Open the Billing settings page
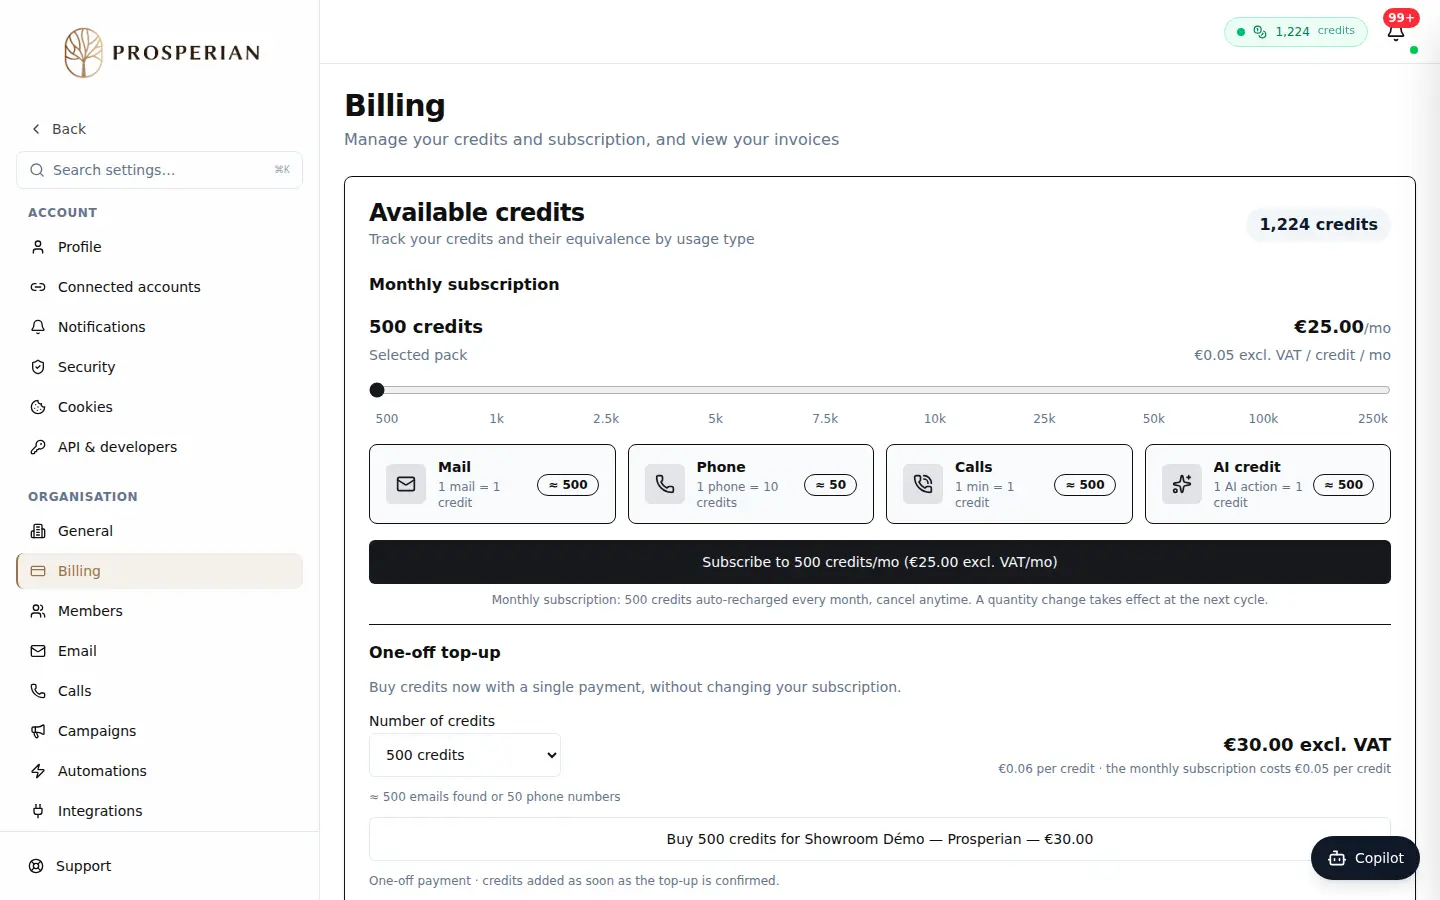Viewport: 1440px width, 900px height. (x=160, y=571)
